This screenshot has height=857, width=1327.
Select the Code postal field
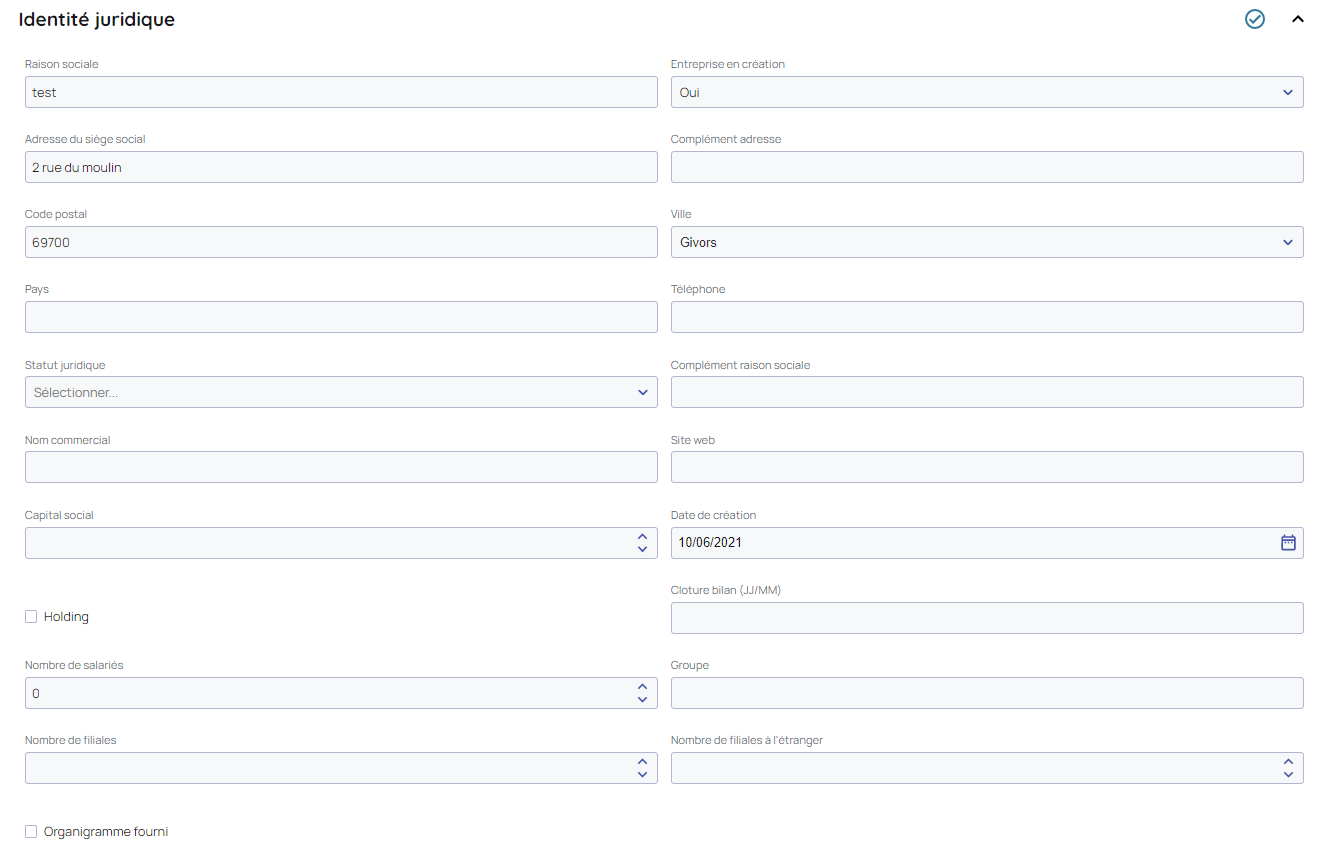[x=340, y=242]
